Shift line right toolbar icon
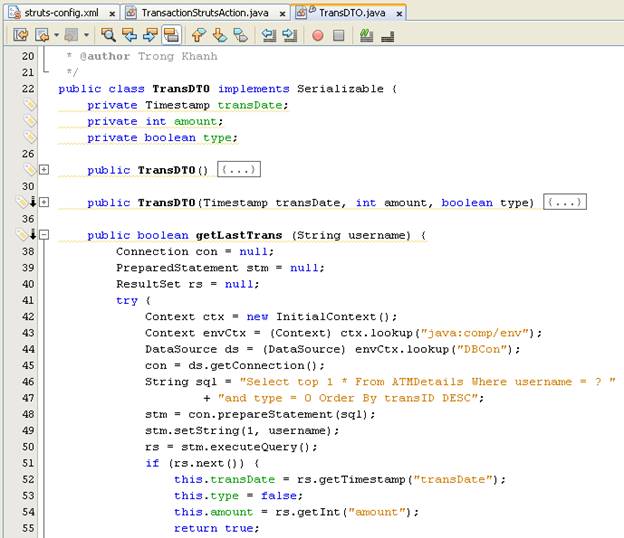 [x=290, y=35]
